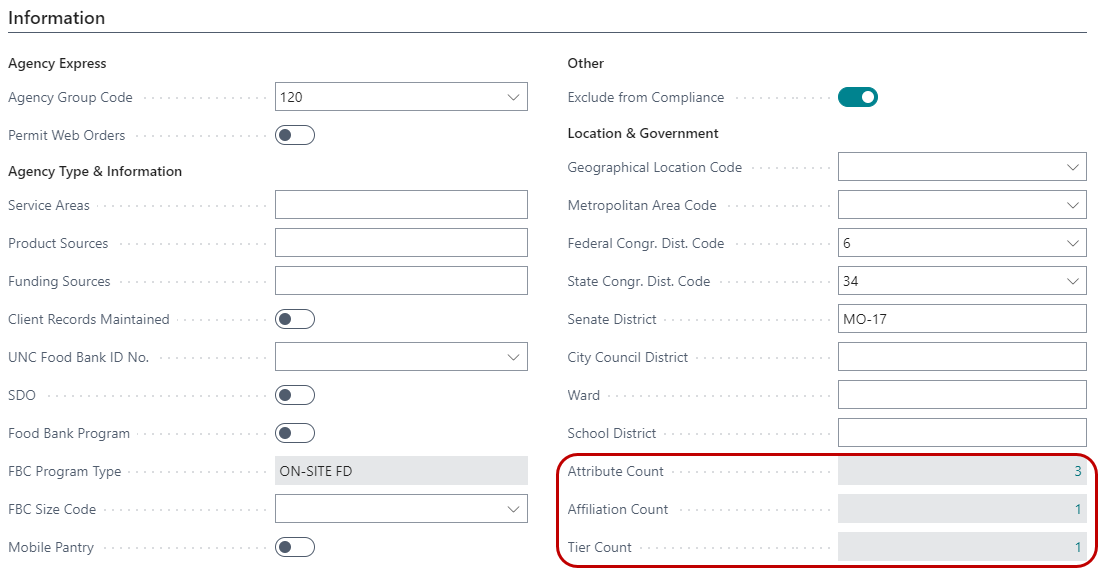
Task: Switch on the Mobile Pantry toggle
Action: (x=295, y=547)
